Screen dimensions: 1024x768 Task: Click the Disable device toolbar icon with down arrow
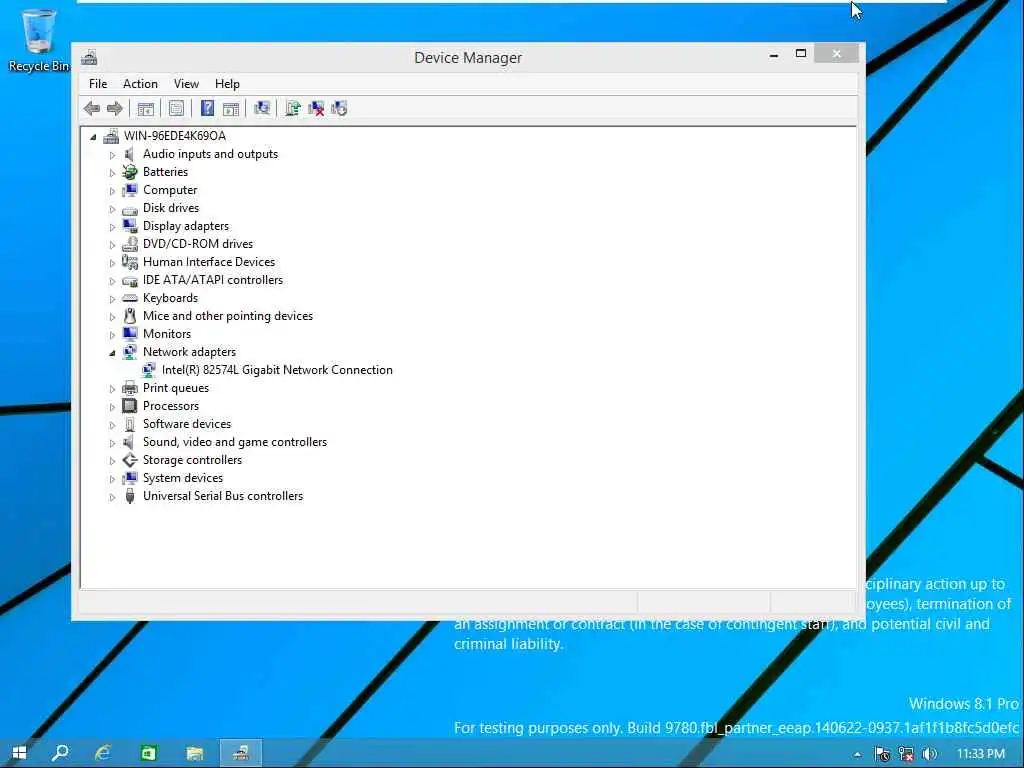[x=339, y=108]
